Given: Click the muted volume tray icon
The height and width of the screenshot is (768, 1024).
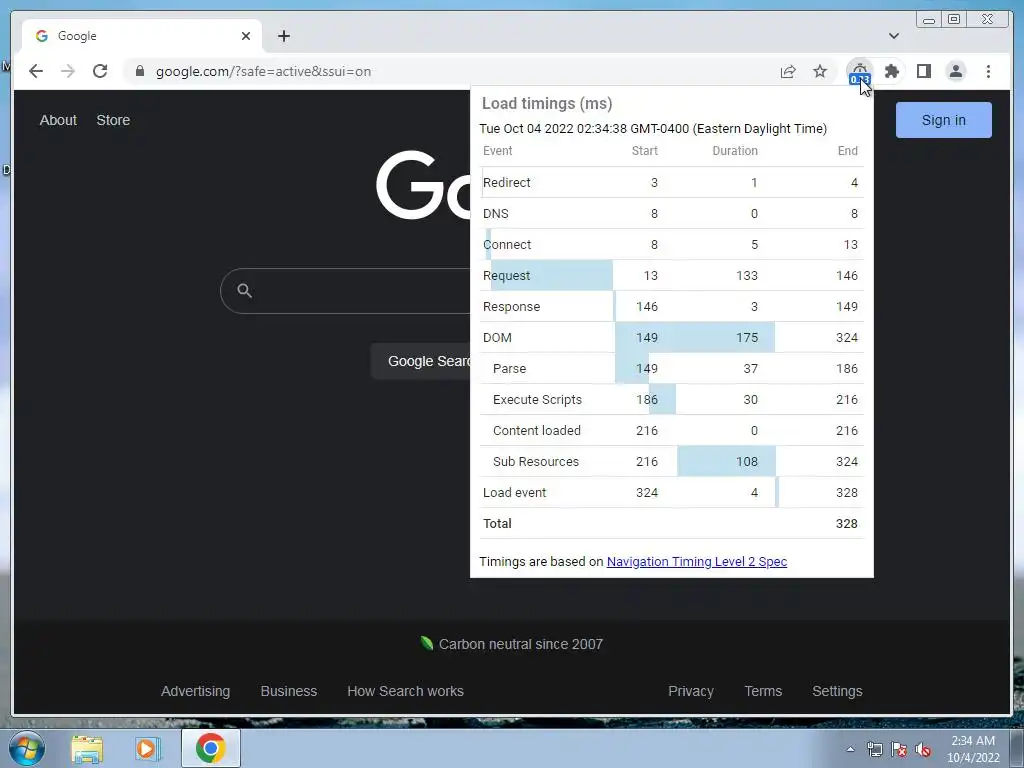Looking at the screenshot, I should tap(923, 749).
